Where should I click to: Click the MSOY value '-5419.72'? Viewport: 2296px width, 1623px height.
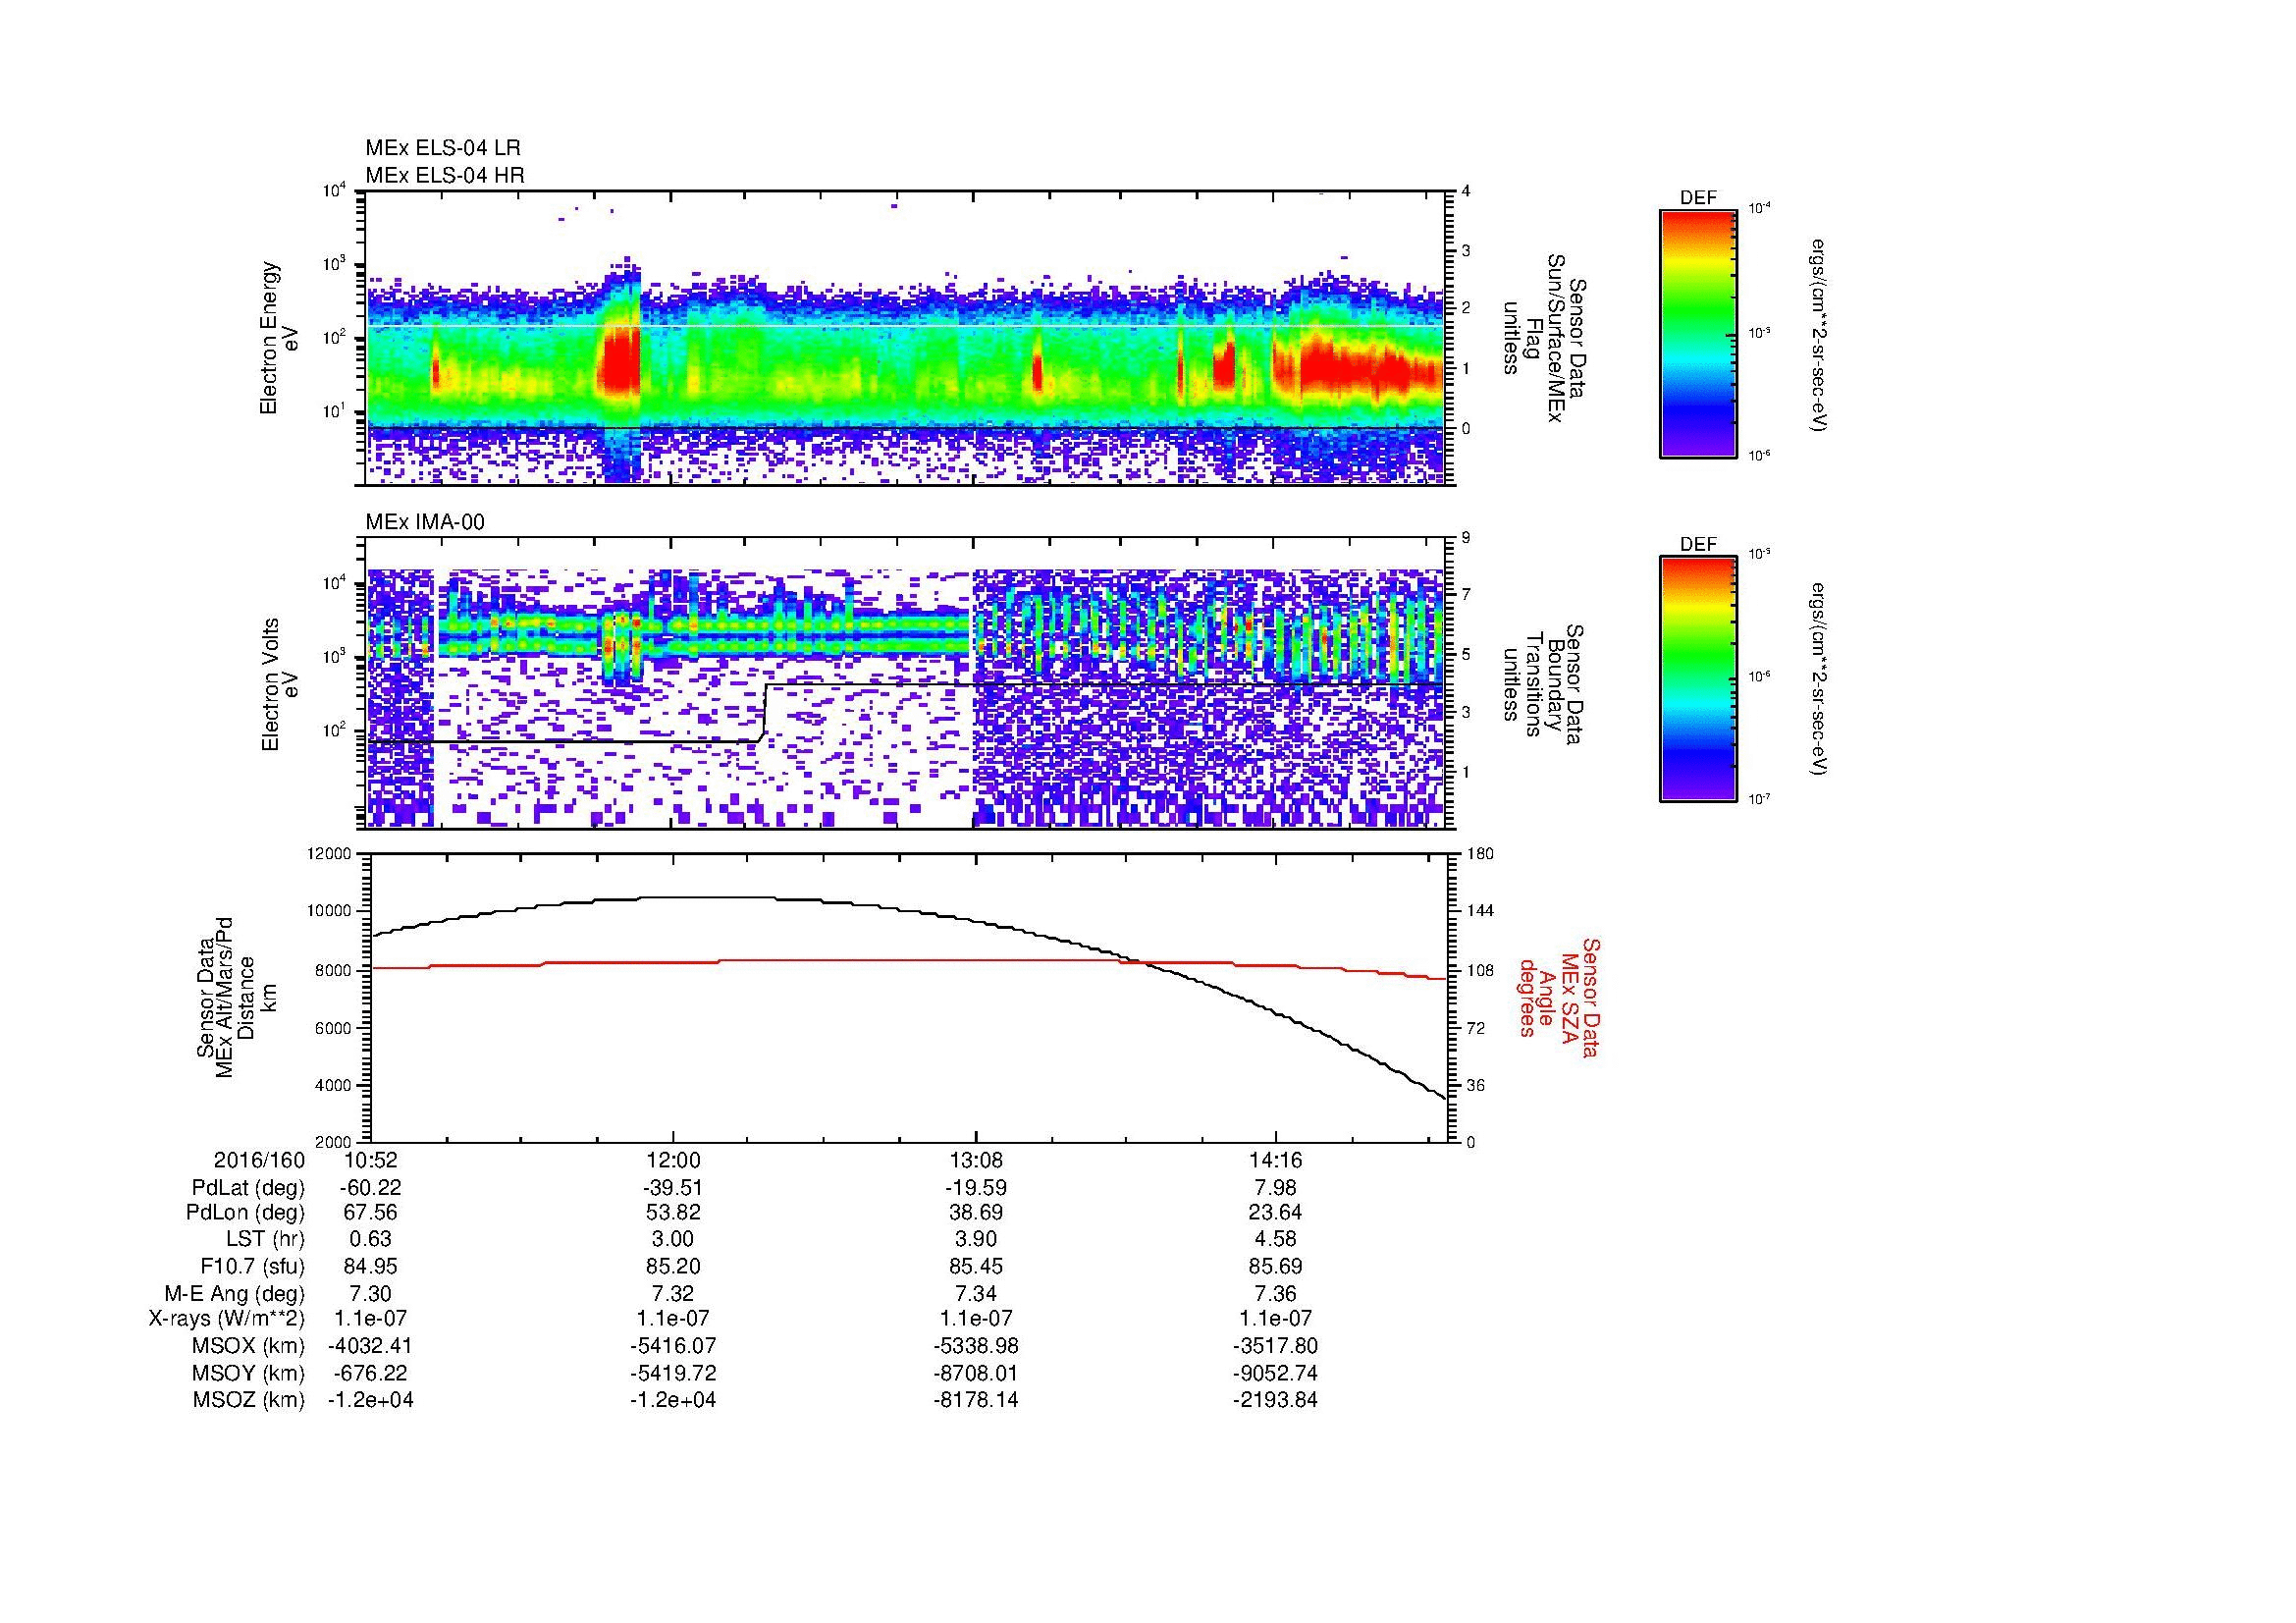(673, 1373)
